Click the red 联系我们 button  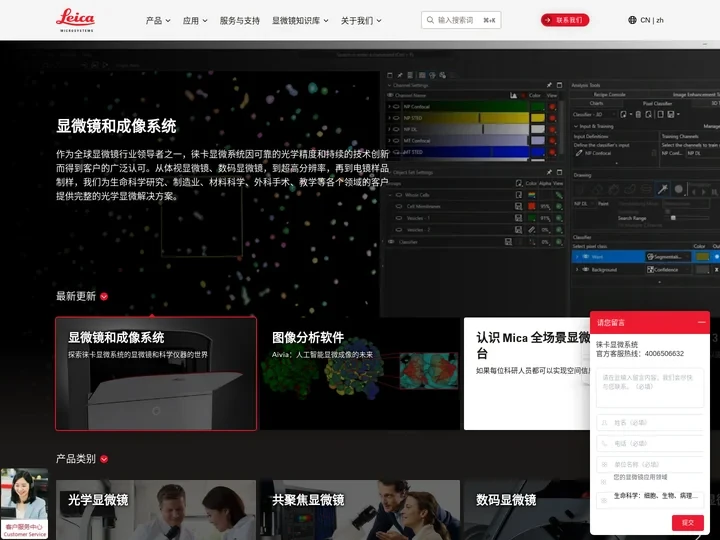pos(565,20)
